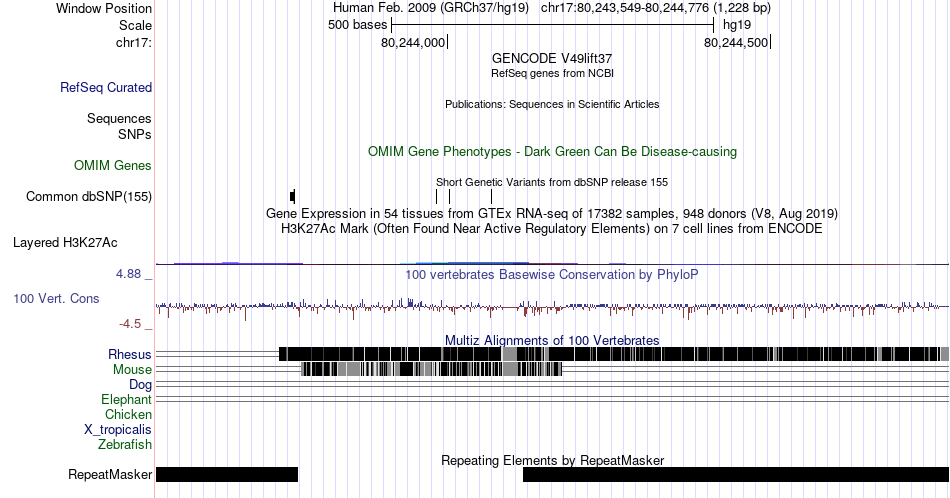Click the chr17: ruler label

pyautogui.click(x=133, y=43)
